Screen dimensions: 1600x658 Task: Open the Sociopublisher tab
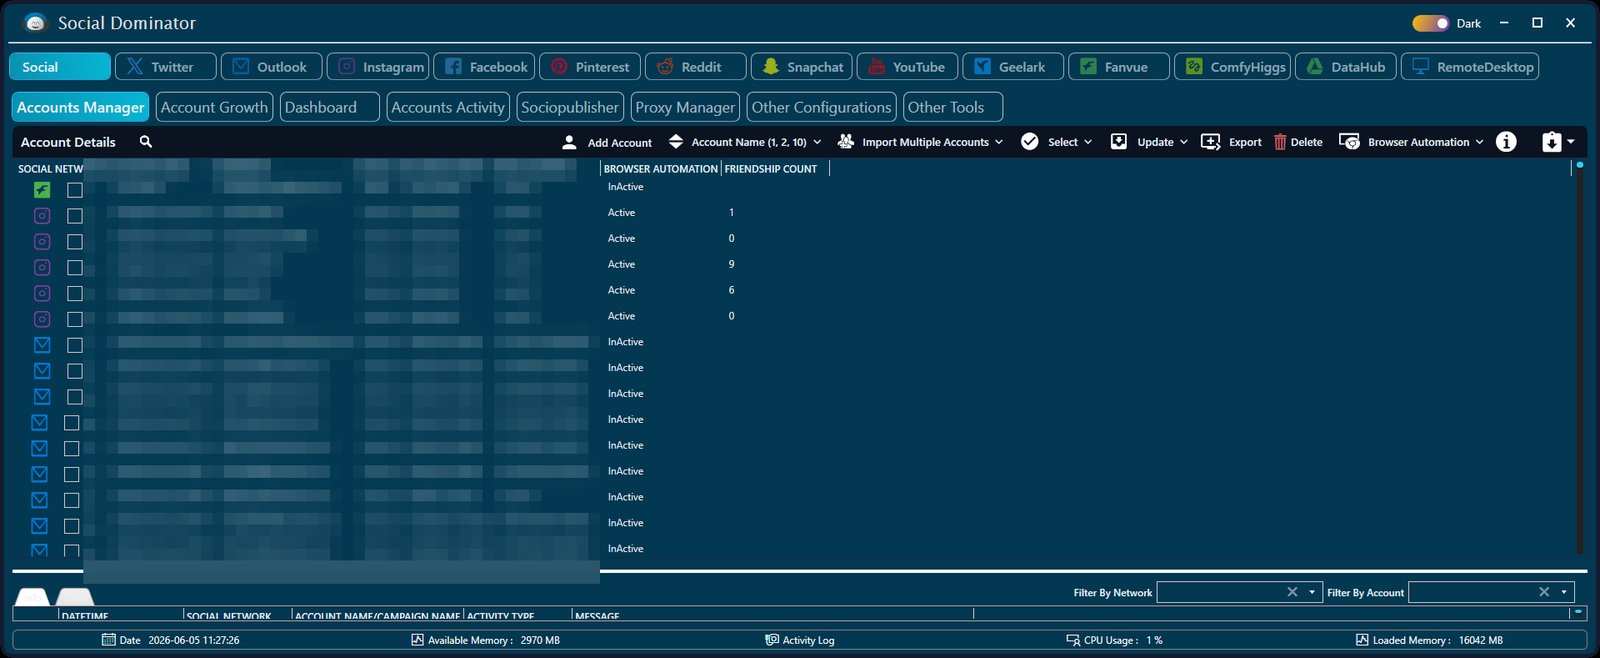(570, 107)
